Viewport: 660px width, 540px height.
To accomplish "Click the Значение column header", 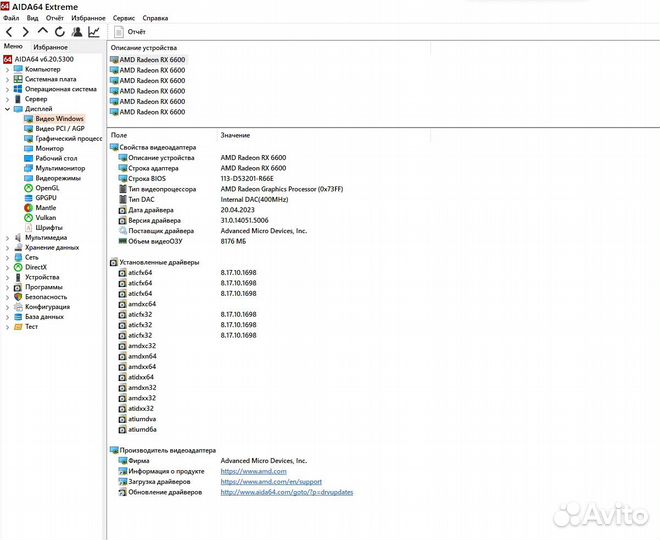I will (235, 134).
